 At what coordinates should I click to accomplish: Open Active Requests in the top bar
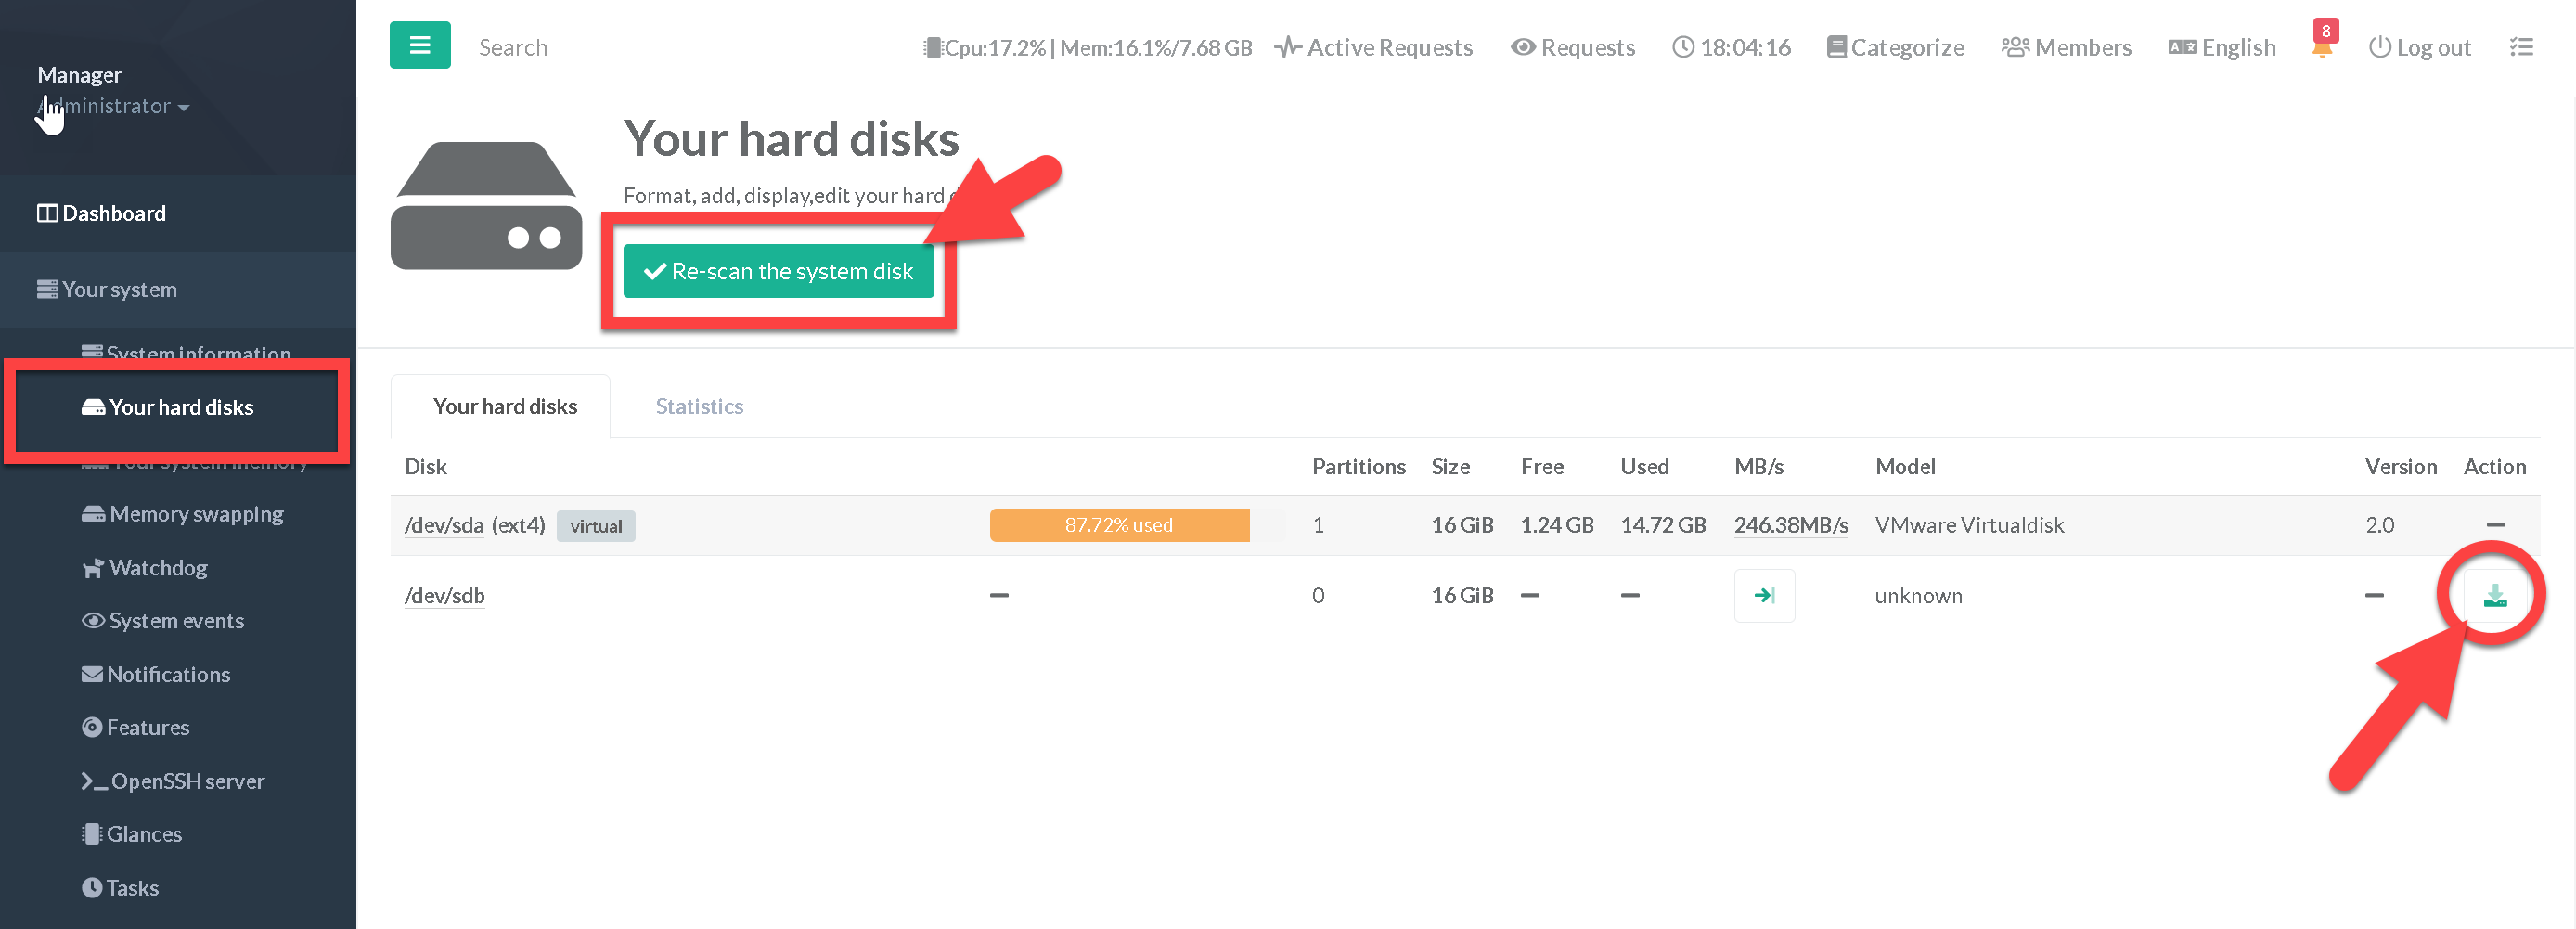point(1374,48)
